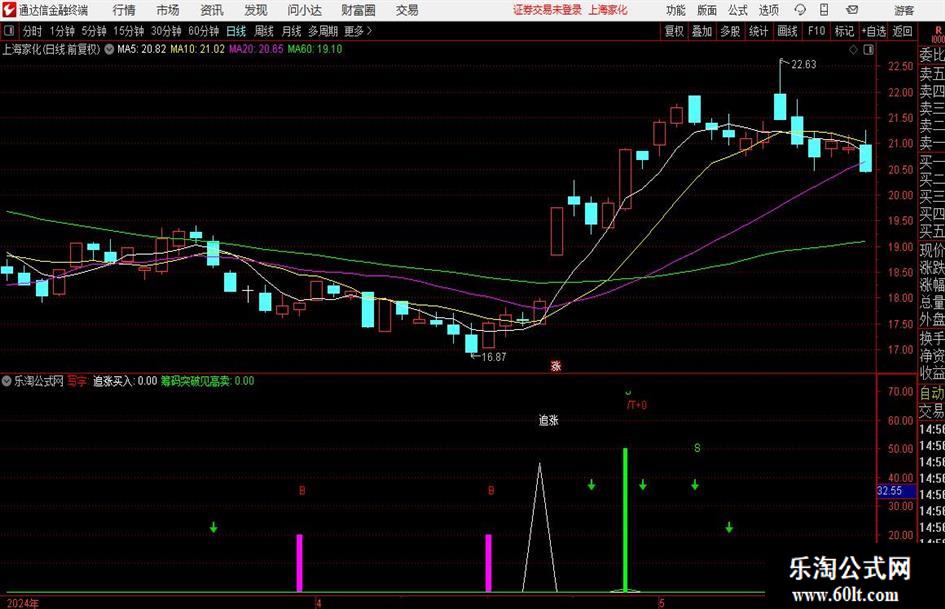Select the 30分钟 period tab
This screenshot has height=609, width=945.
(166, 31)
